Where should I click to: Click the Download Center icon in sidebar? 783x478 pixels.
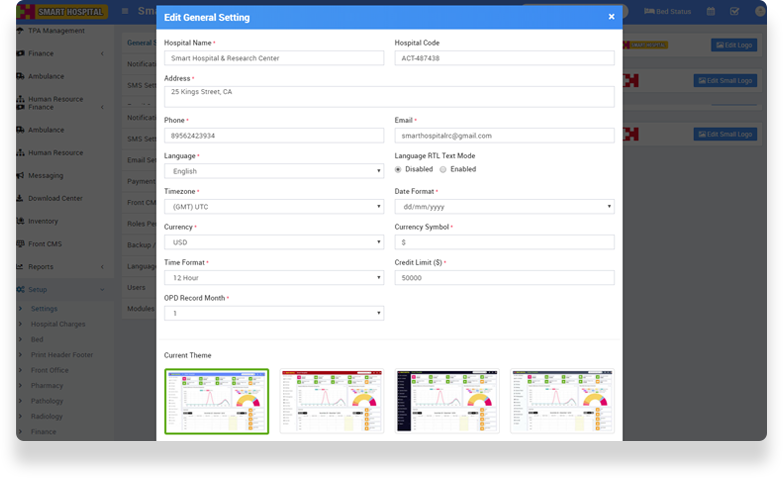tap(20, 198)
